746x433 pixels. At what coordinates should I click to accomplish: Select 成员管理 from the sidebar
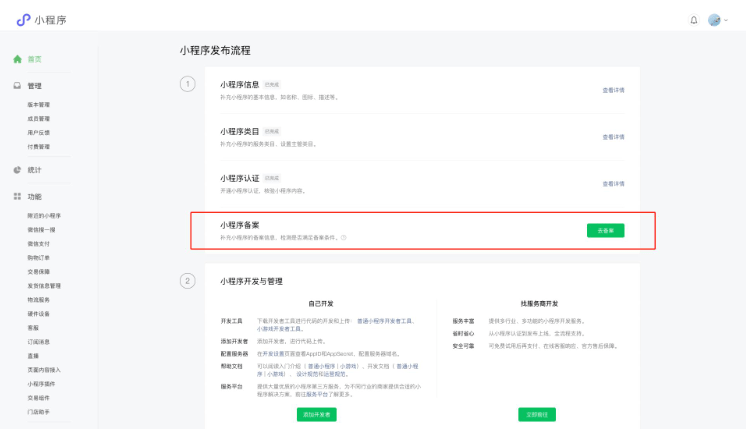[x=39, y=118]
